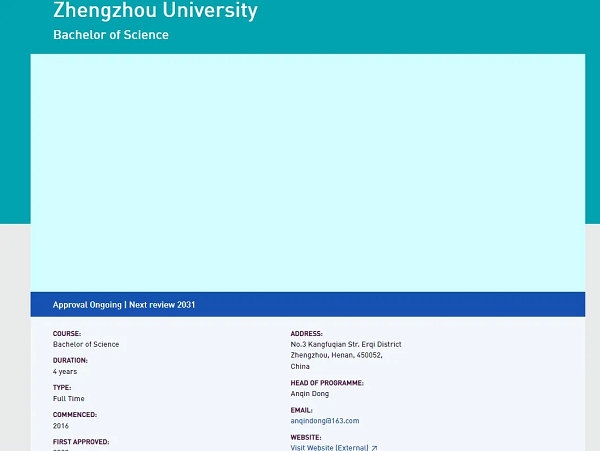Click the anqindong@163.com email link
This screenshot has height=451, width=600.
(x=324, y=421)
